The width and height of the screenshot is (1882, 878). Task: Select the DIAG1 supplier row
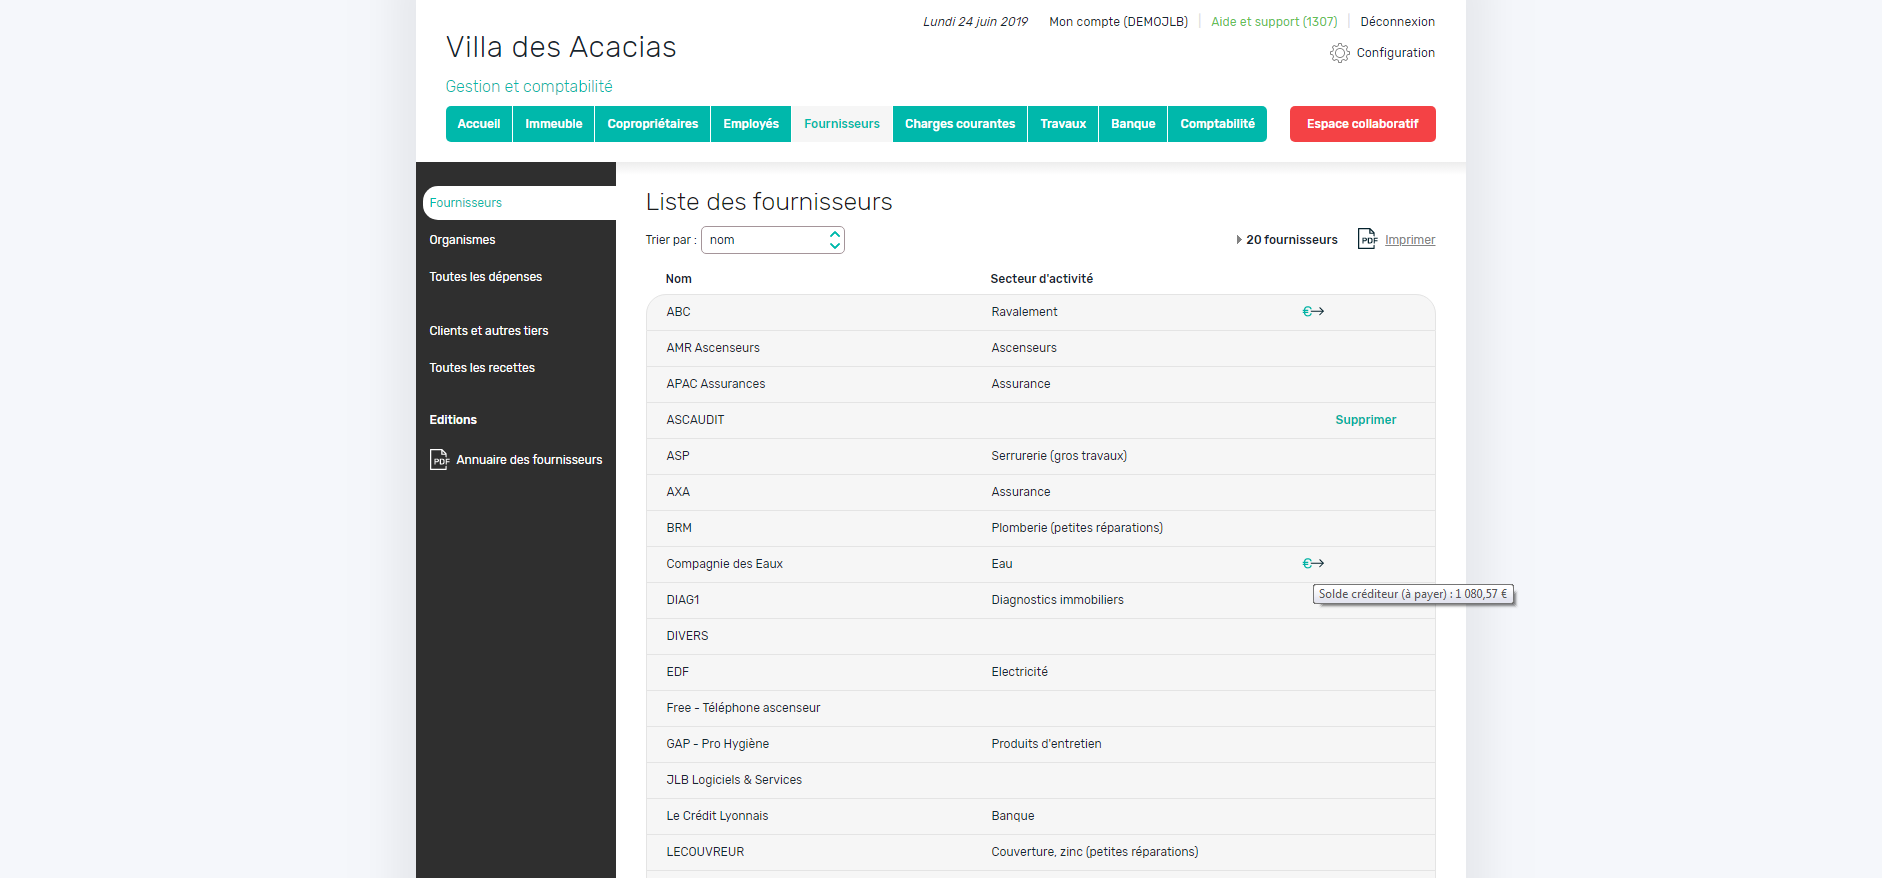point(1041,600)
